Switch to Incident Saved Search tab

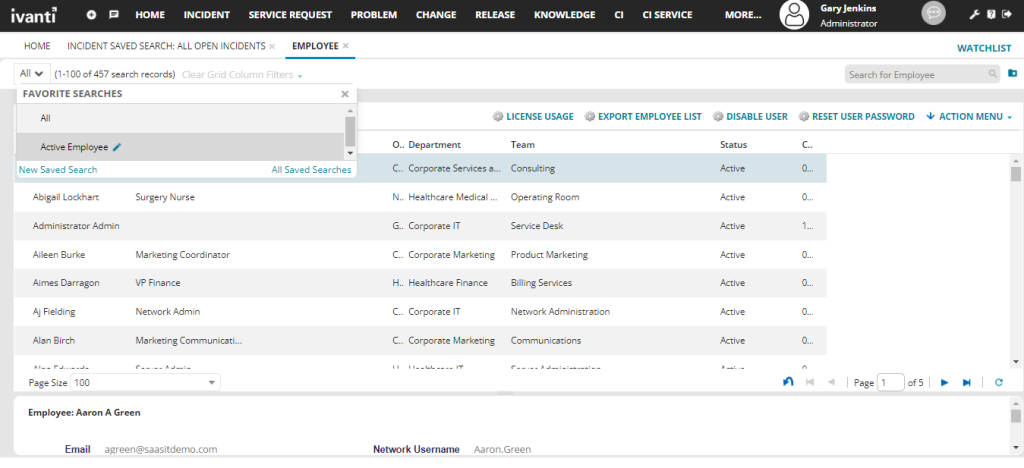tap(166, 46)
